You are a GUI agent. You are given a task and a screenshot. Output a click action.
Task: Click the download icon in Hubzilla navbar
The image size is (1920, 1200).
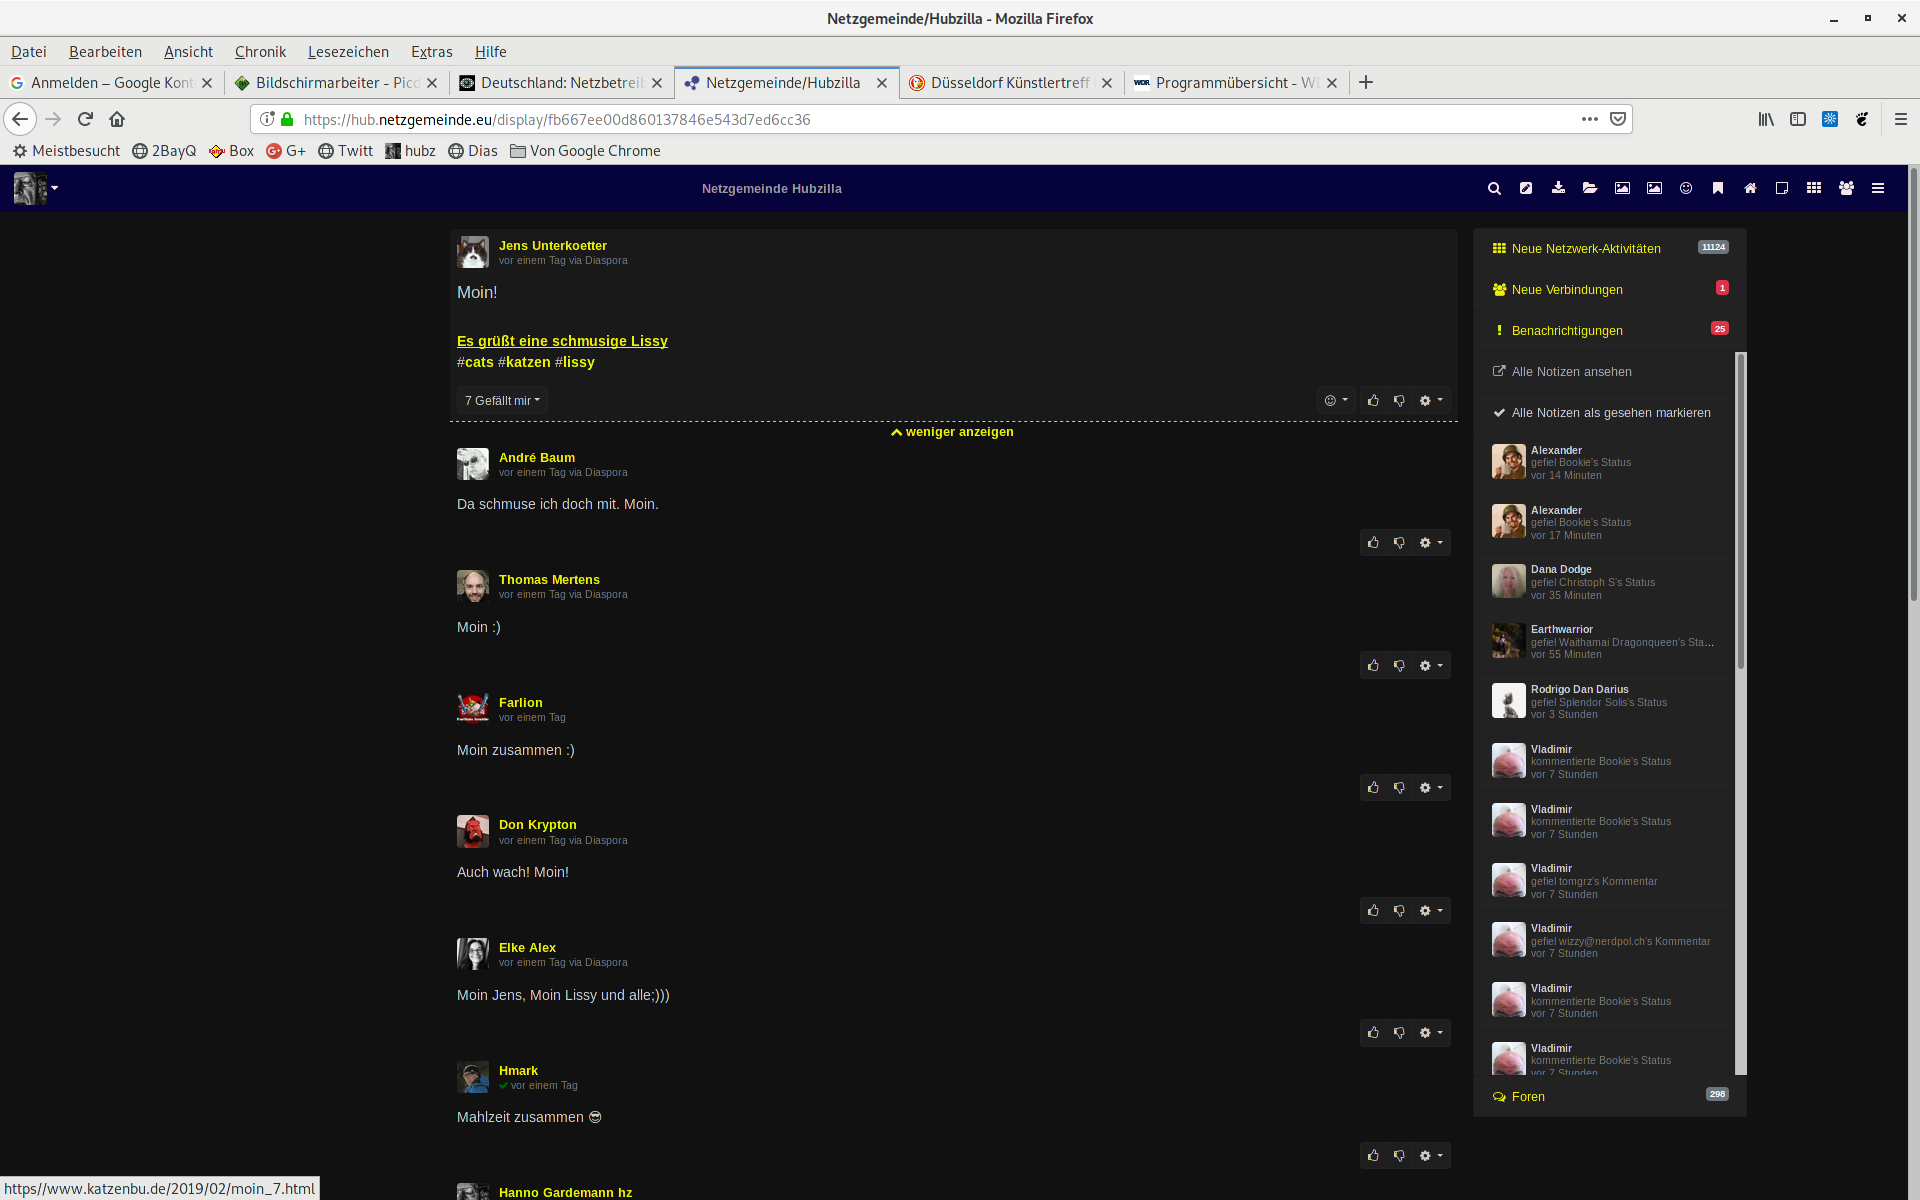pyautogui.click(x=1558, y=188)
